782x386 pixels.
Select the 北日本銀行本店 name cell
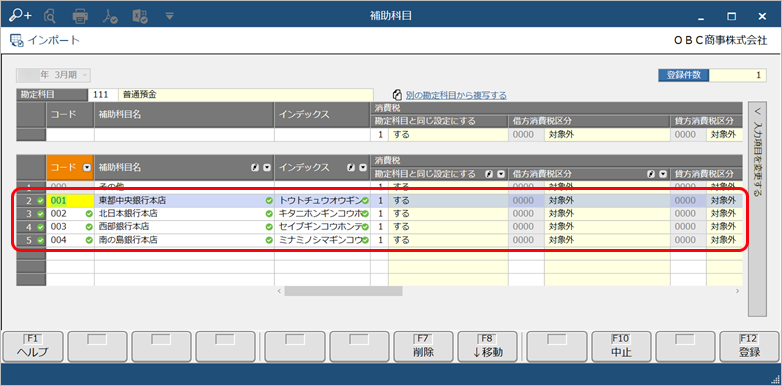(x=184, y=214)
